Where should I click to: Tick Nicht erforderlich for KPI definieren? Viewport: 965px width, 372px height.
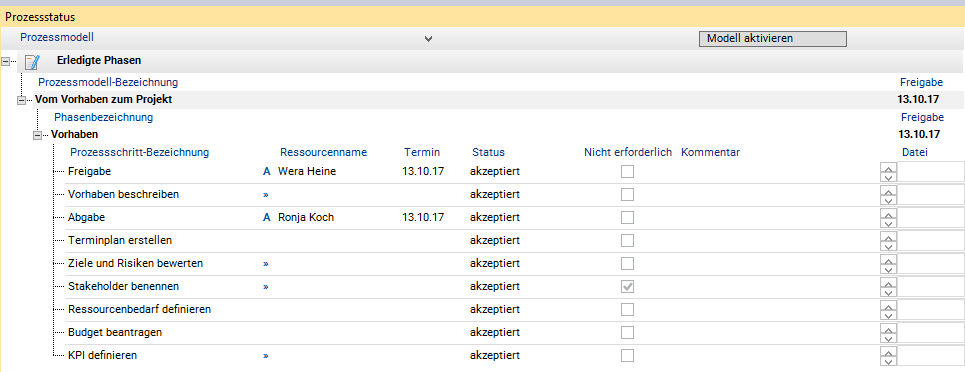(x=627, y=355)
